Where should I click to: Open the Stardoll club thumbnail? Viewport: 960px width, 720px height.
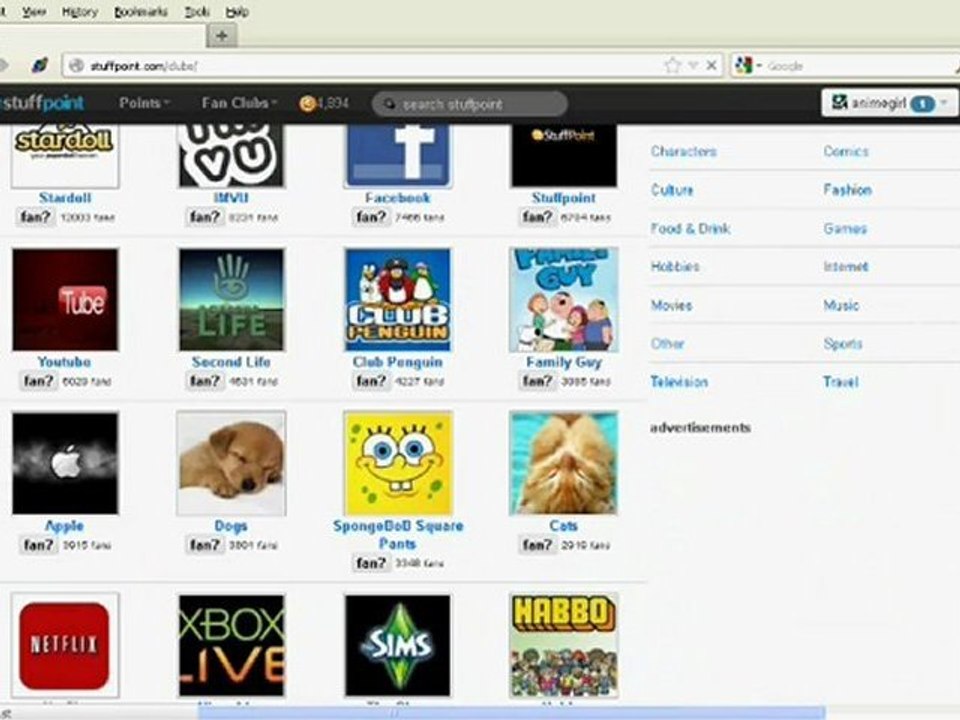click(x=65, y=156)
